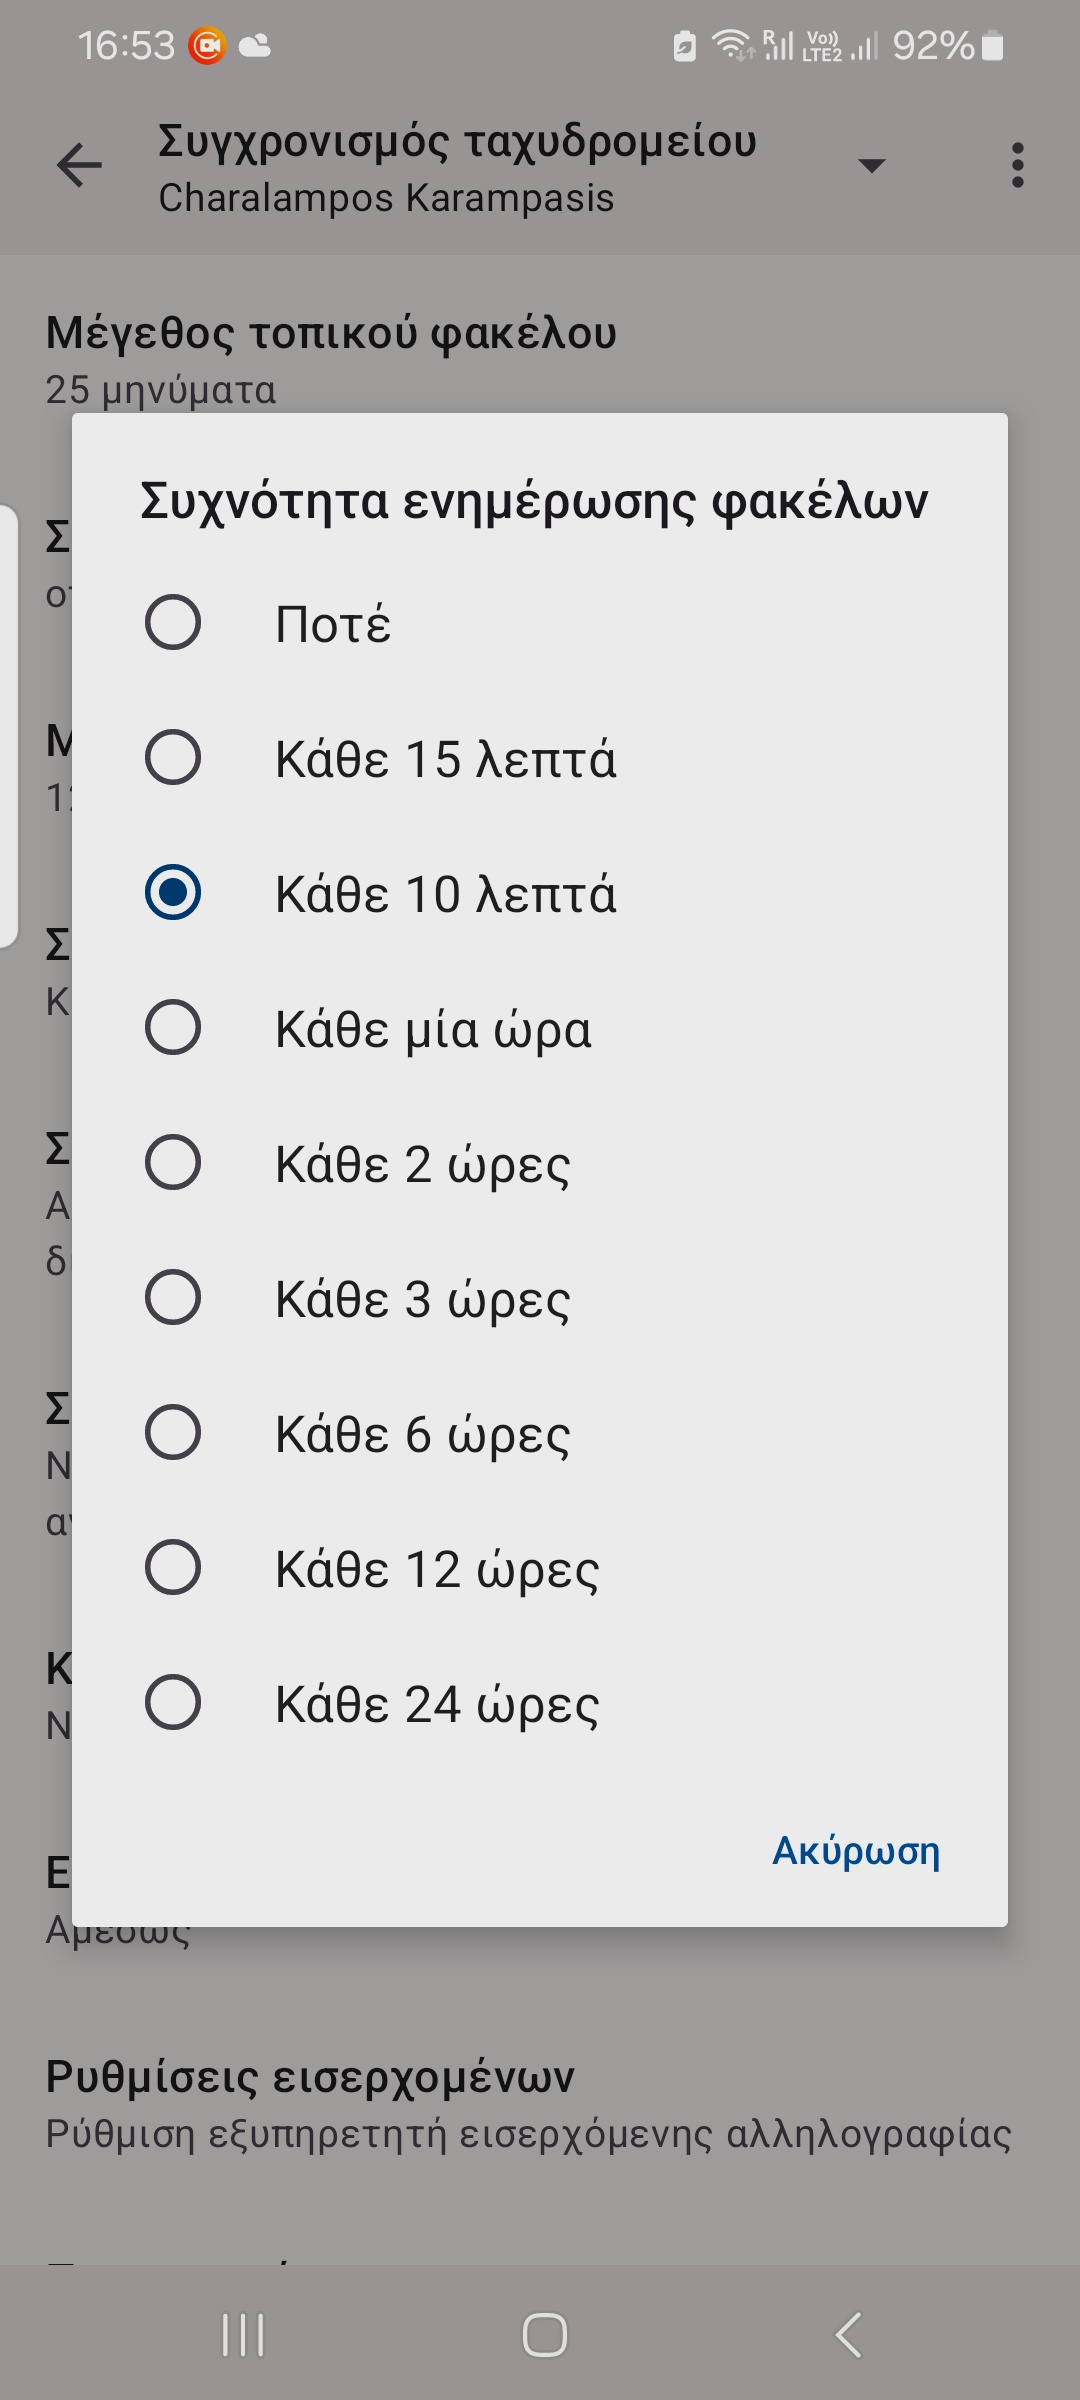Image resolution: width=1080 pixels, height=2400 pixels.
Task: Choose Κάθε 12 ώρες option
Action: click(540, 1568)
